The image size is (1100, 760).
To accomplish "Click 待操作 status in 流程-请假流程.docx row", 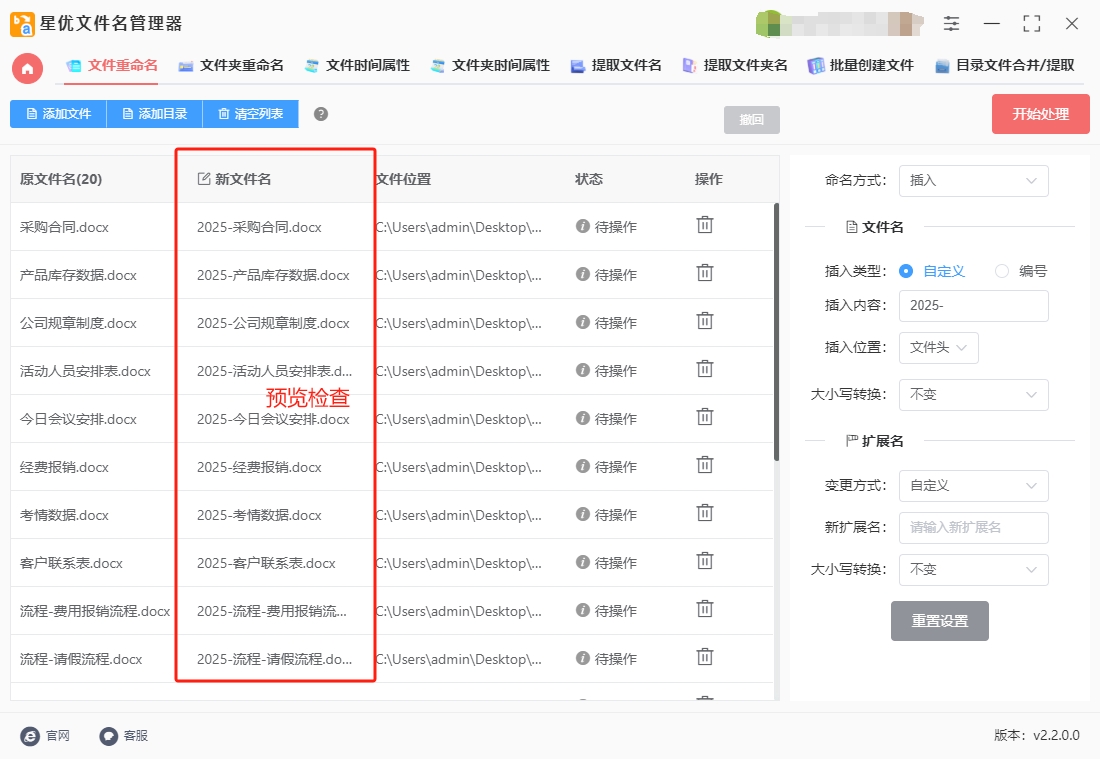I will pyautogui.click(x=615, y=659).
